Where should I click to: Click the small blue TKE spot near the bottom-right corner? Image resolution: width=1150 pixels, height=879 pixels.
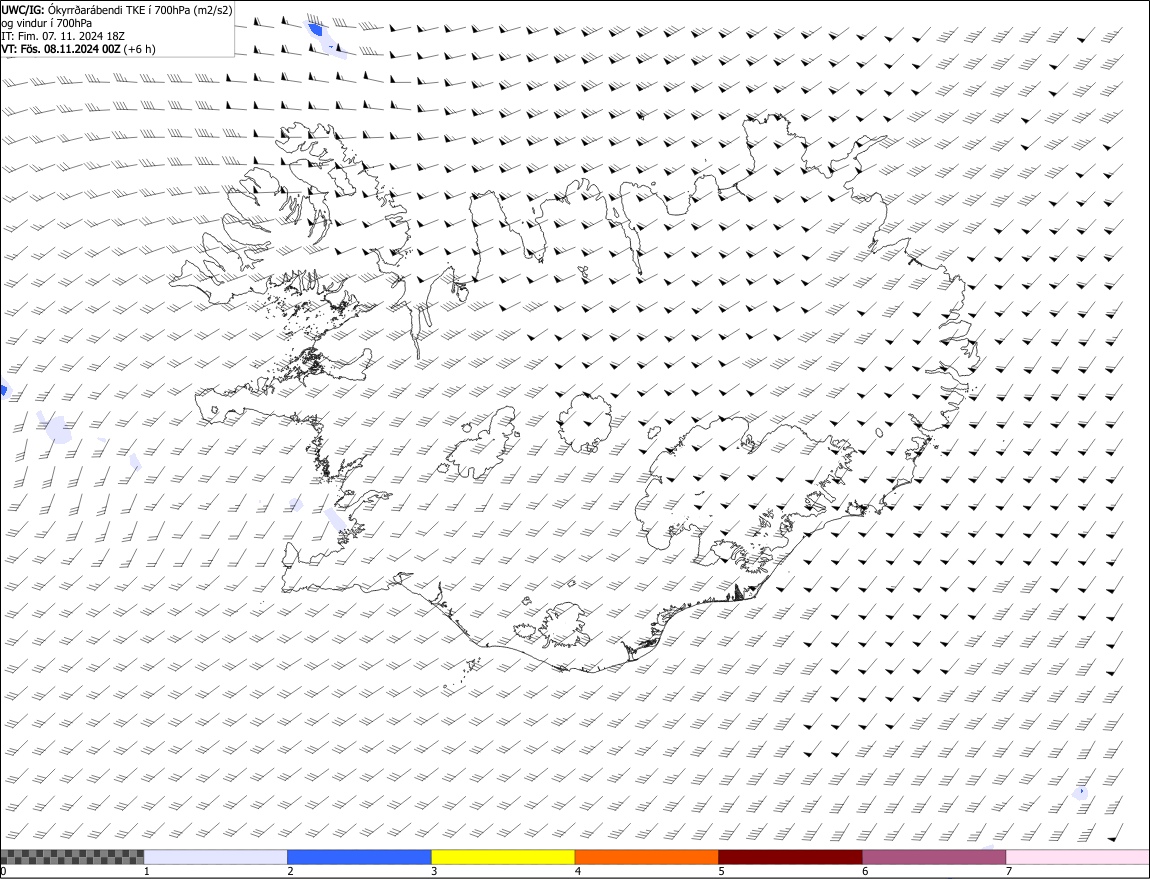click(x=1082, y=792)
